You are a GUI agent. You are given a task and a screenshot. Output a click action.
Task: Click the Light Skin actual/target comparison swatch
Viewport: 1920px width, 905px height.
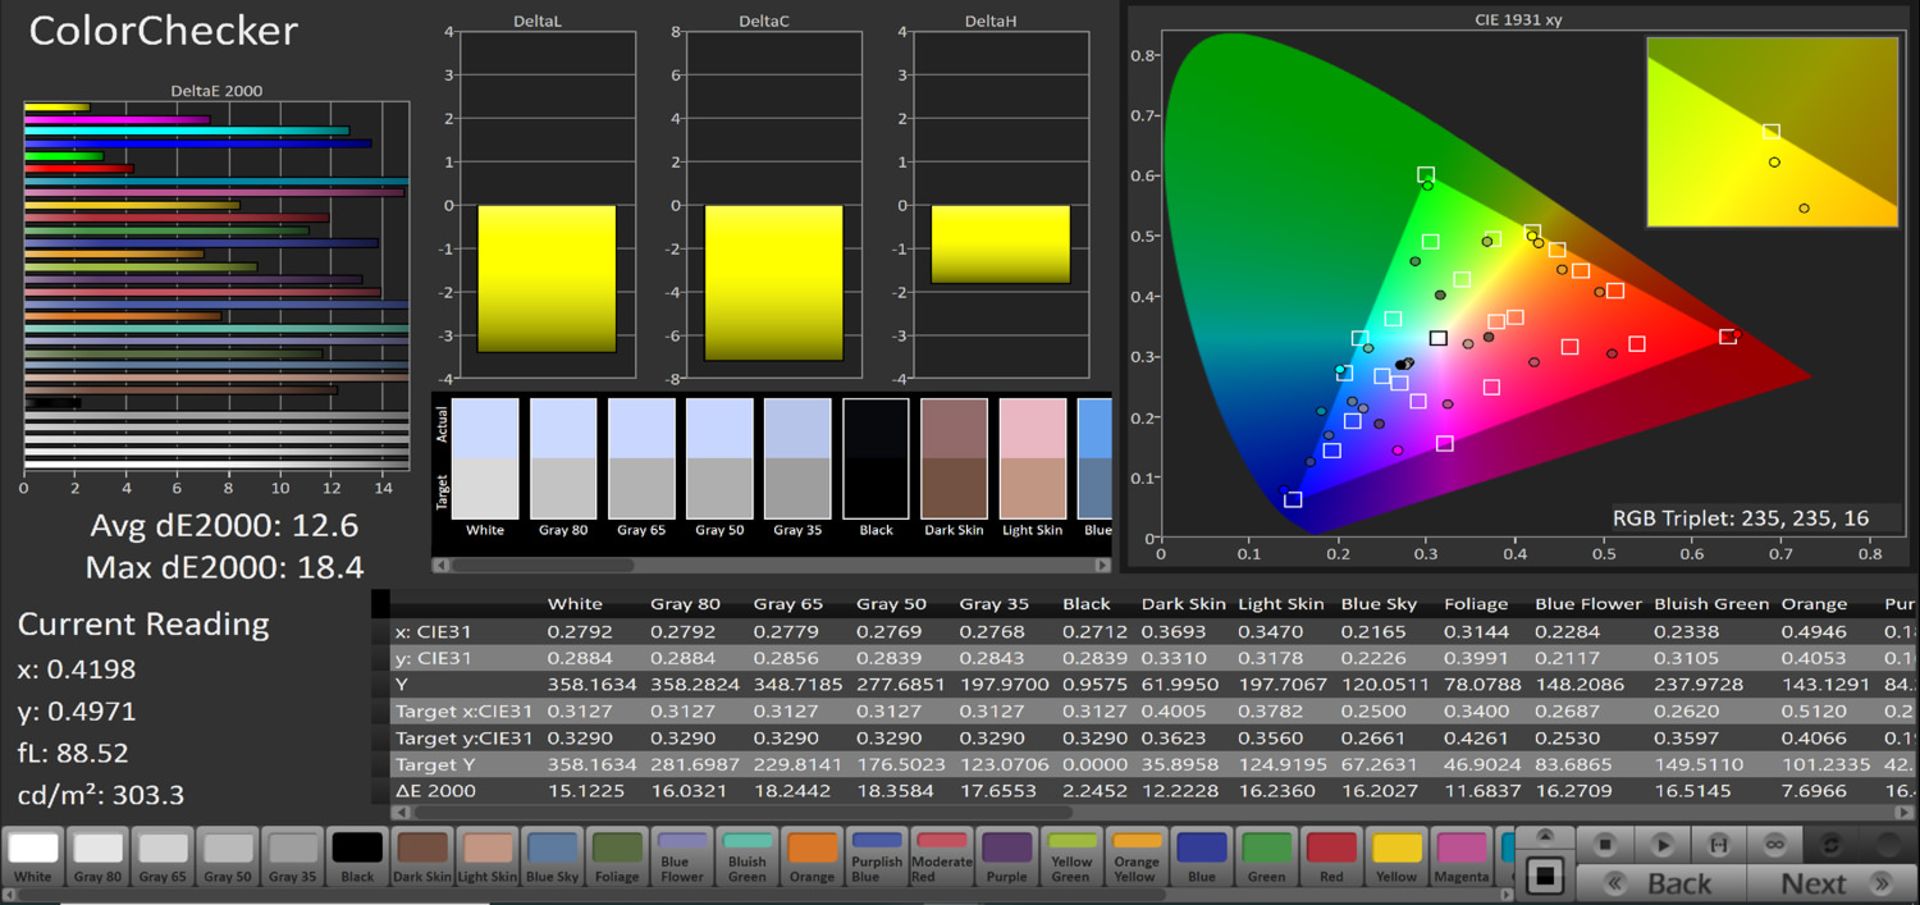(1032, 459)
